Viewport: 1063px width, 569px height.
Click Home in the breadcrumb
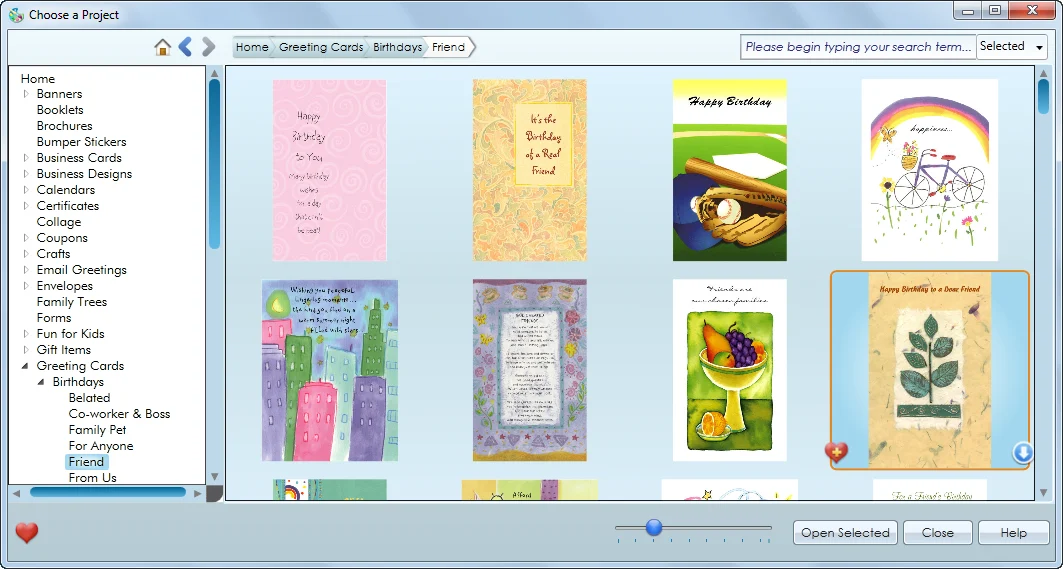(x=252, y=47)
